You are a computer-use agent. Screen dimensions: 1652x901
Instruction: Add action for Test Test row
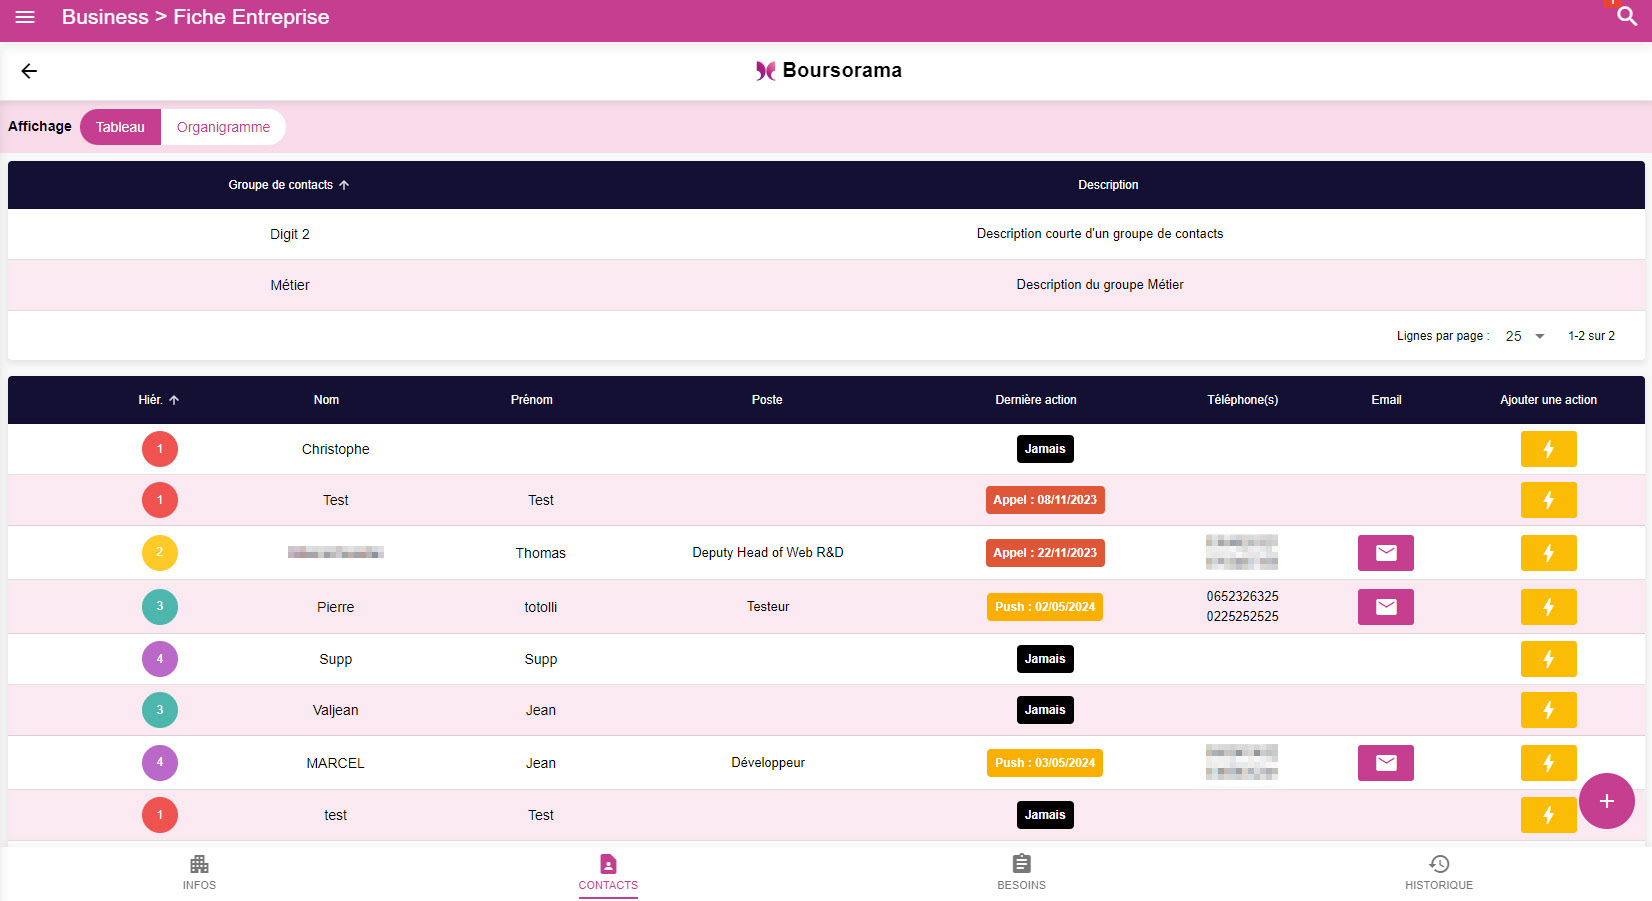[x=1548, y=500]
